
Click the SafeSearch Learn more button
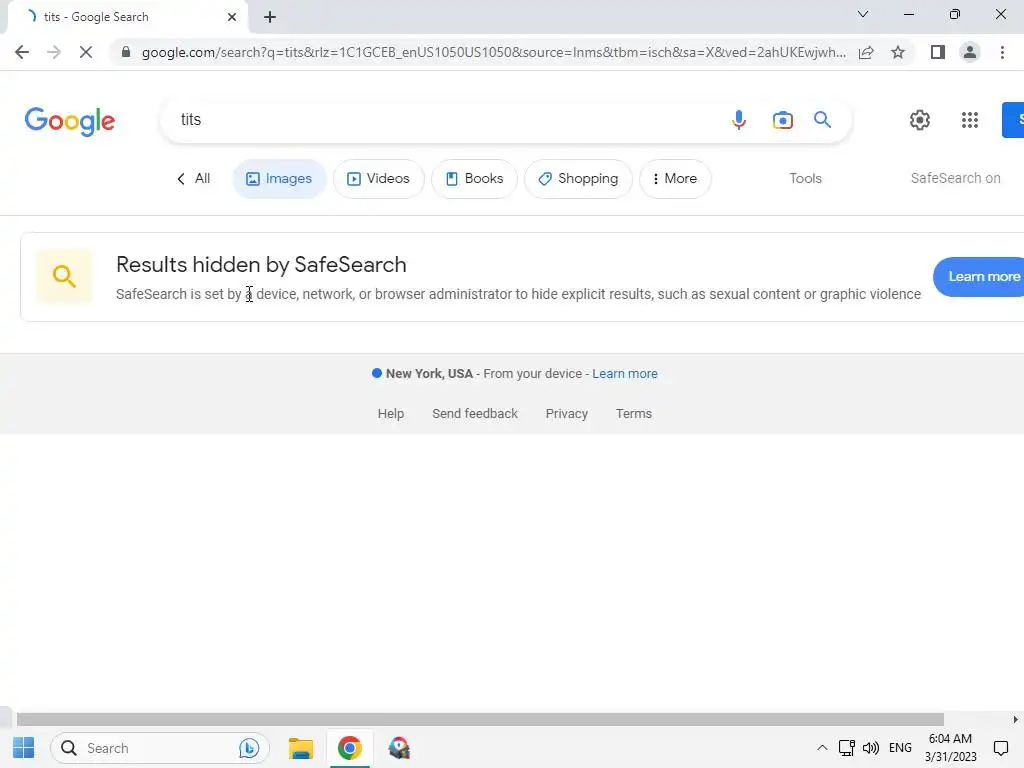979,277
